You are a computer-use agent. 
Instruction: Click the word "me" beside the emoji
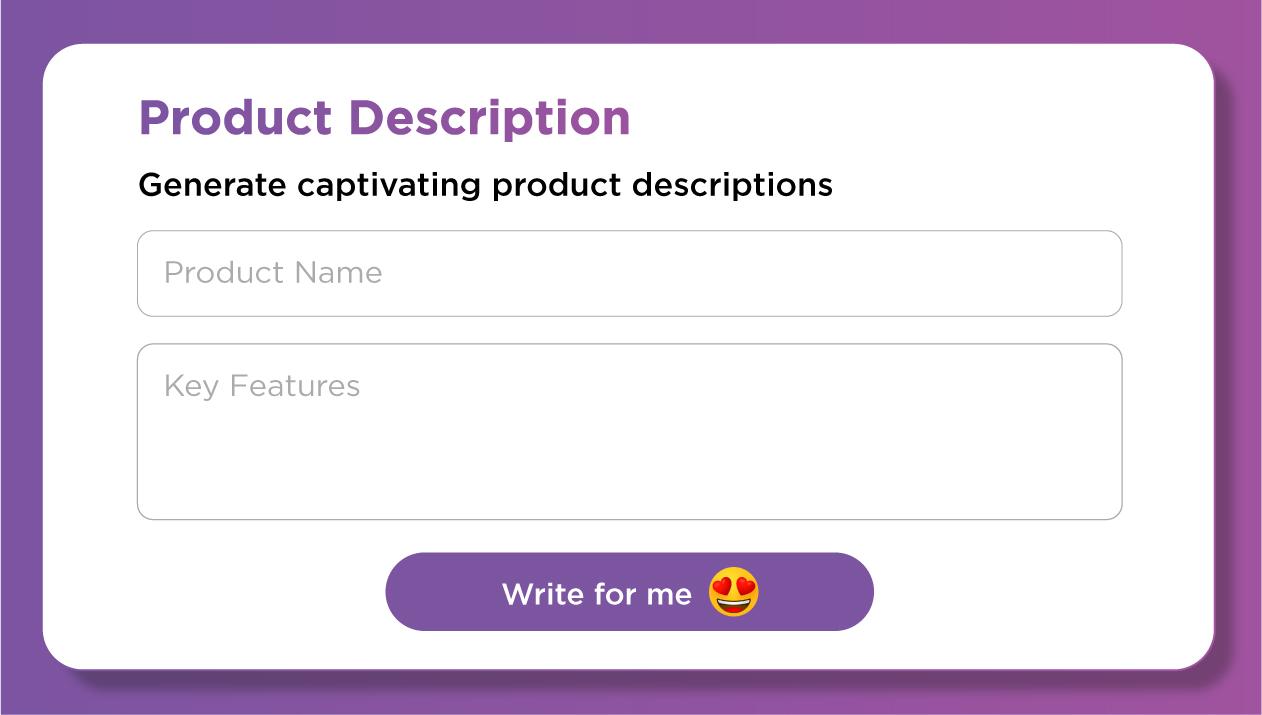click(669, 594)
